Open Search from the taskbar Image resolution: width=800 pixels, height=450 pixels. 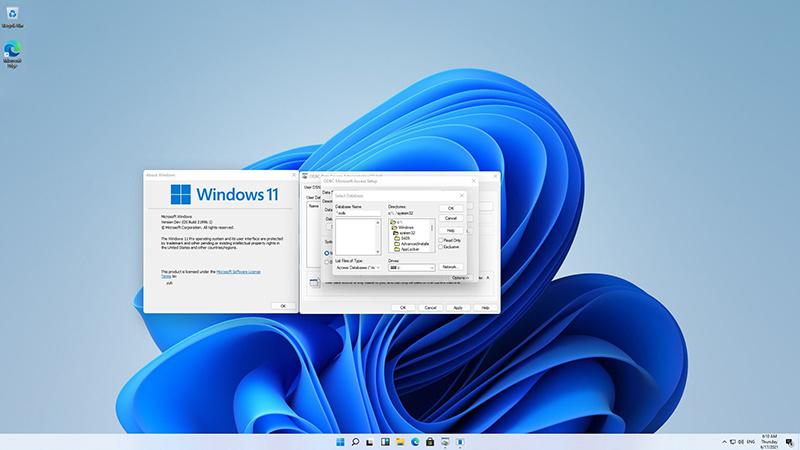(x=355, y=442)
